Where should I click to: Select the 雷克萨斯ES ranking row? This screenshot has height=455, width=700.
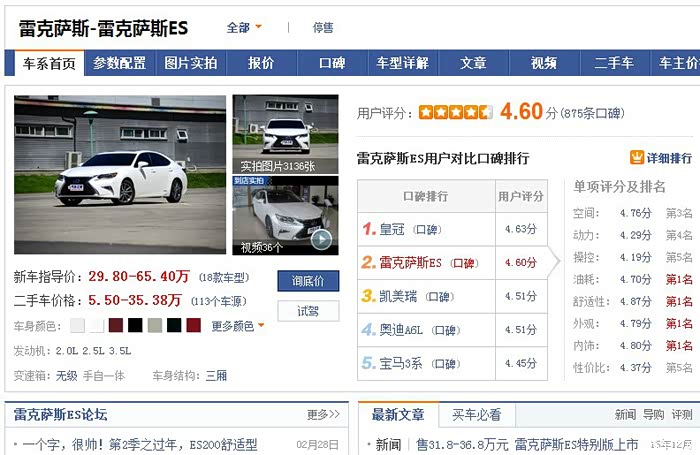point(452,263)
